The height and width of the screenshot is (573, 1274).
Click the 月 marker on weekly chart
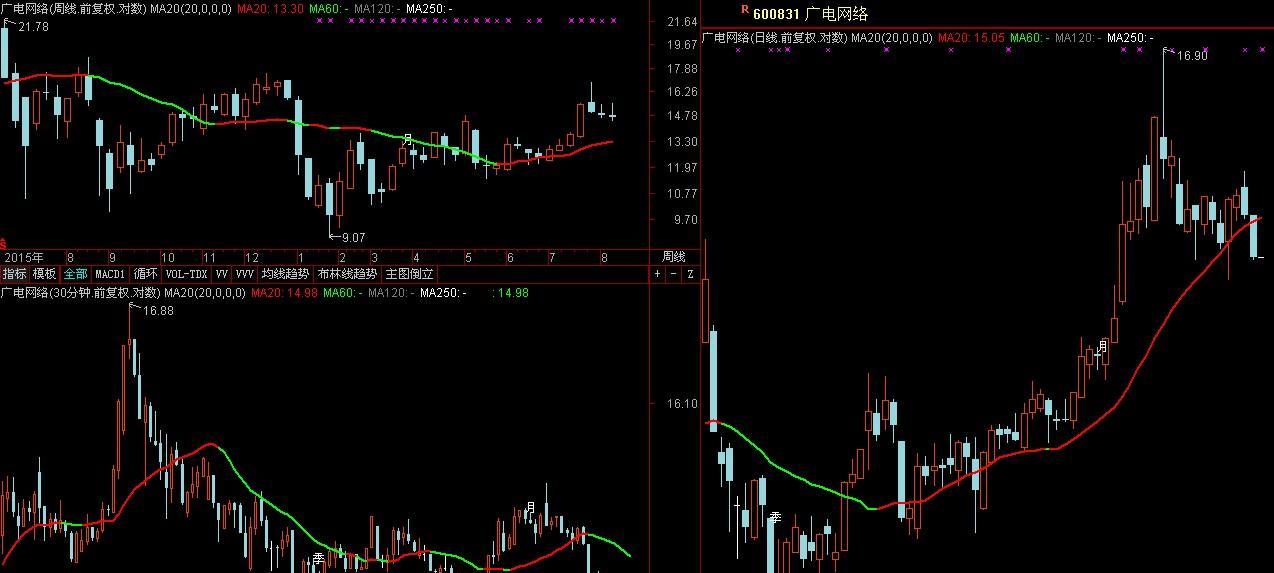[407, 139]
